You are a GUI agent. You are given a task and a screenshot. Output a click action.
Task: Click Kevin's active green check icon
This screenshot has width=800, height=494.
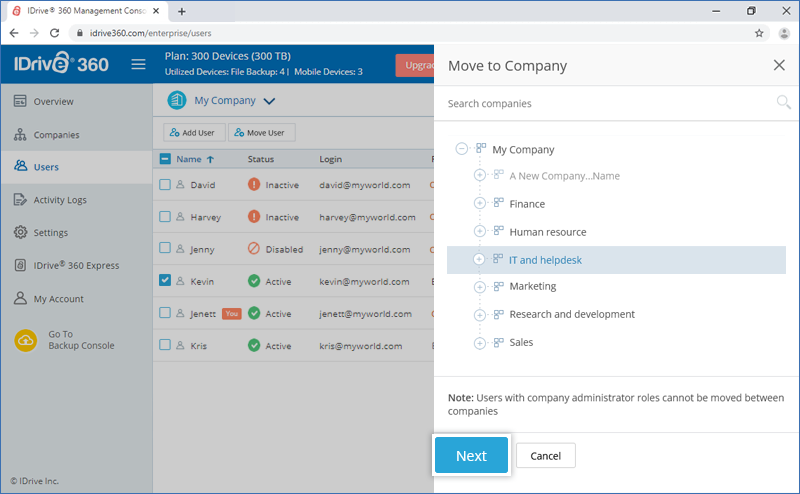[x=254, y=281]
